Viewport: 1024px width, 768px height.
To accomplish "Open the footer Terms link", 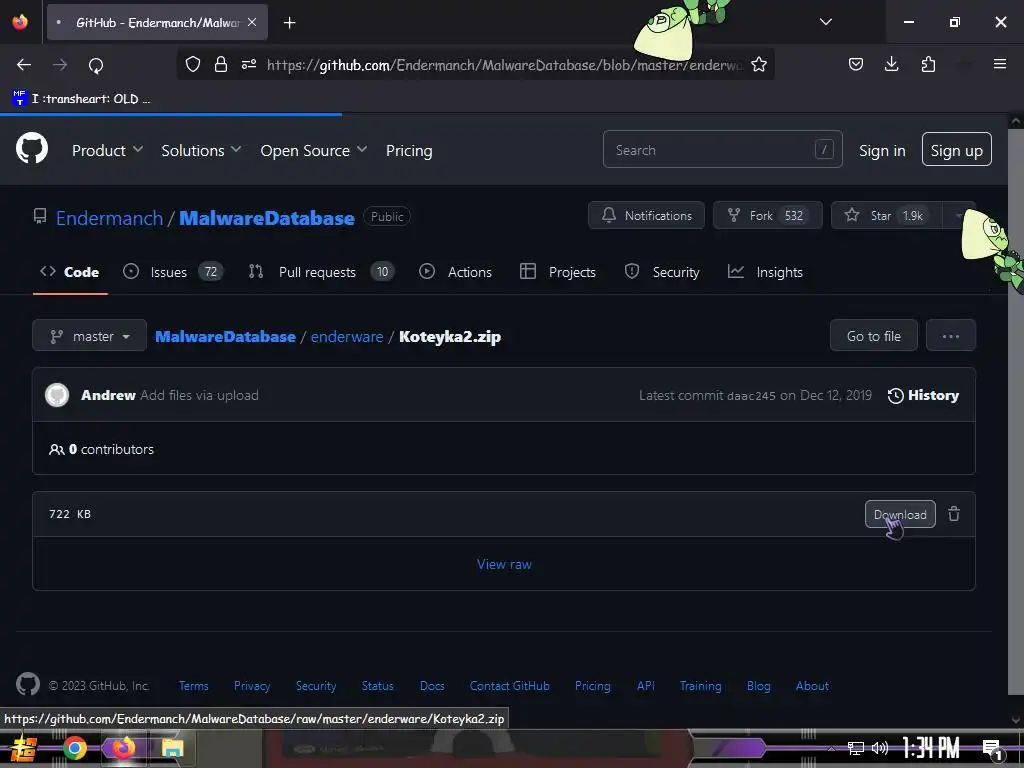I will [x=193, y=686].
